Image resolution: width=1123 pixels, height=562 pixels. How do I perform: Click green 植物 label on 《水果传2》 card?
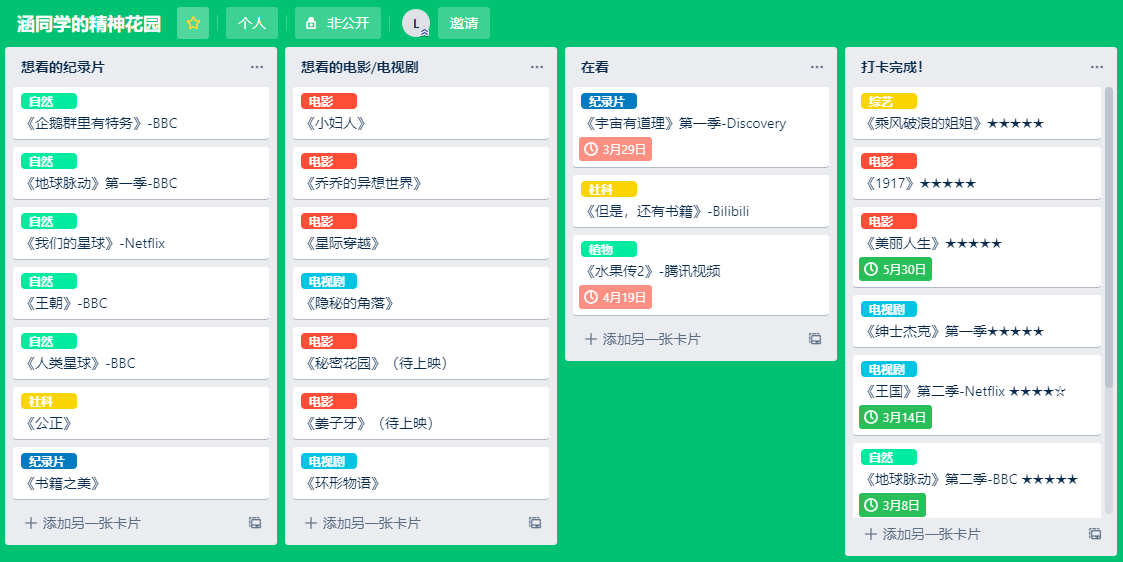pyautogui.click(x=609, y=249)
